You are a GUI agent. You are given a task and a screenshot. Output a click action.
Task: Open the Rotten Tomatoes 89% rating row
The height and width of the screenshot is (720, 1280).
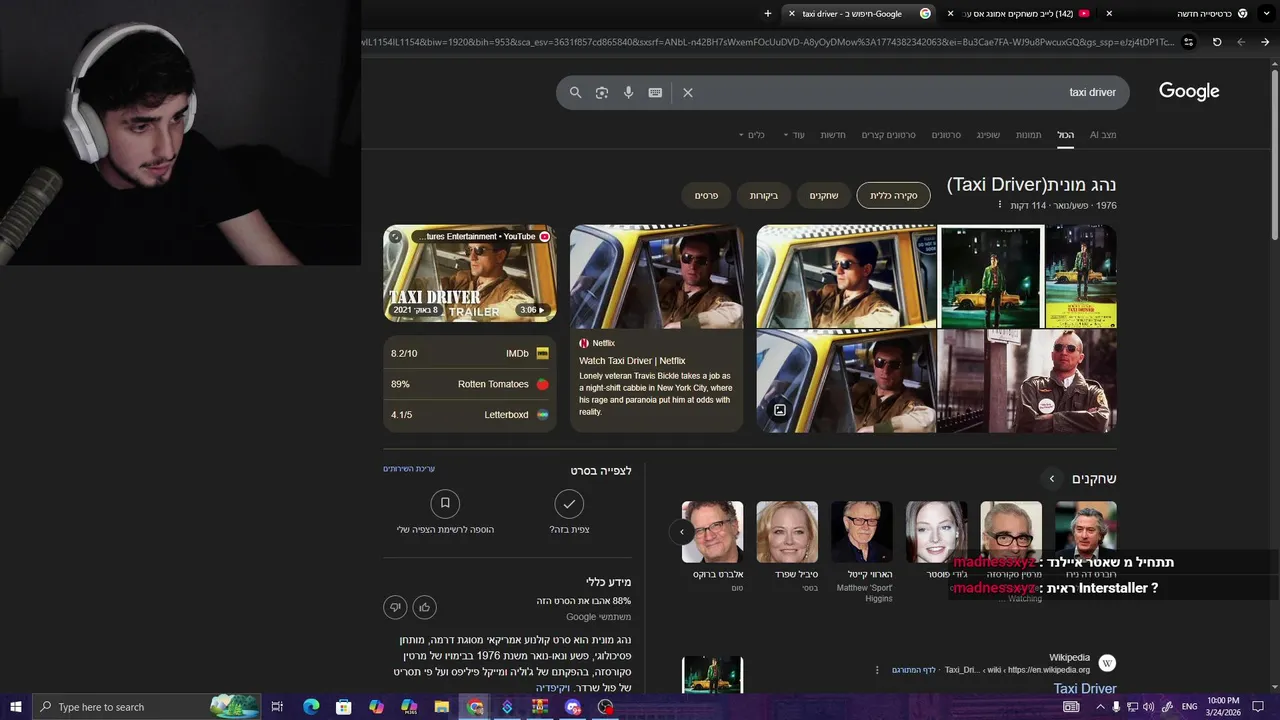(470, 384)
